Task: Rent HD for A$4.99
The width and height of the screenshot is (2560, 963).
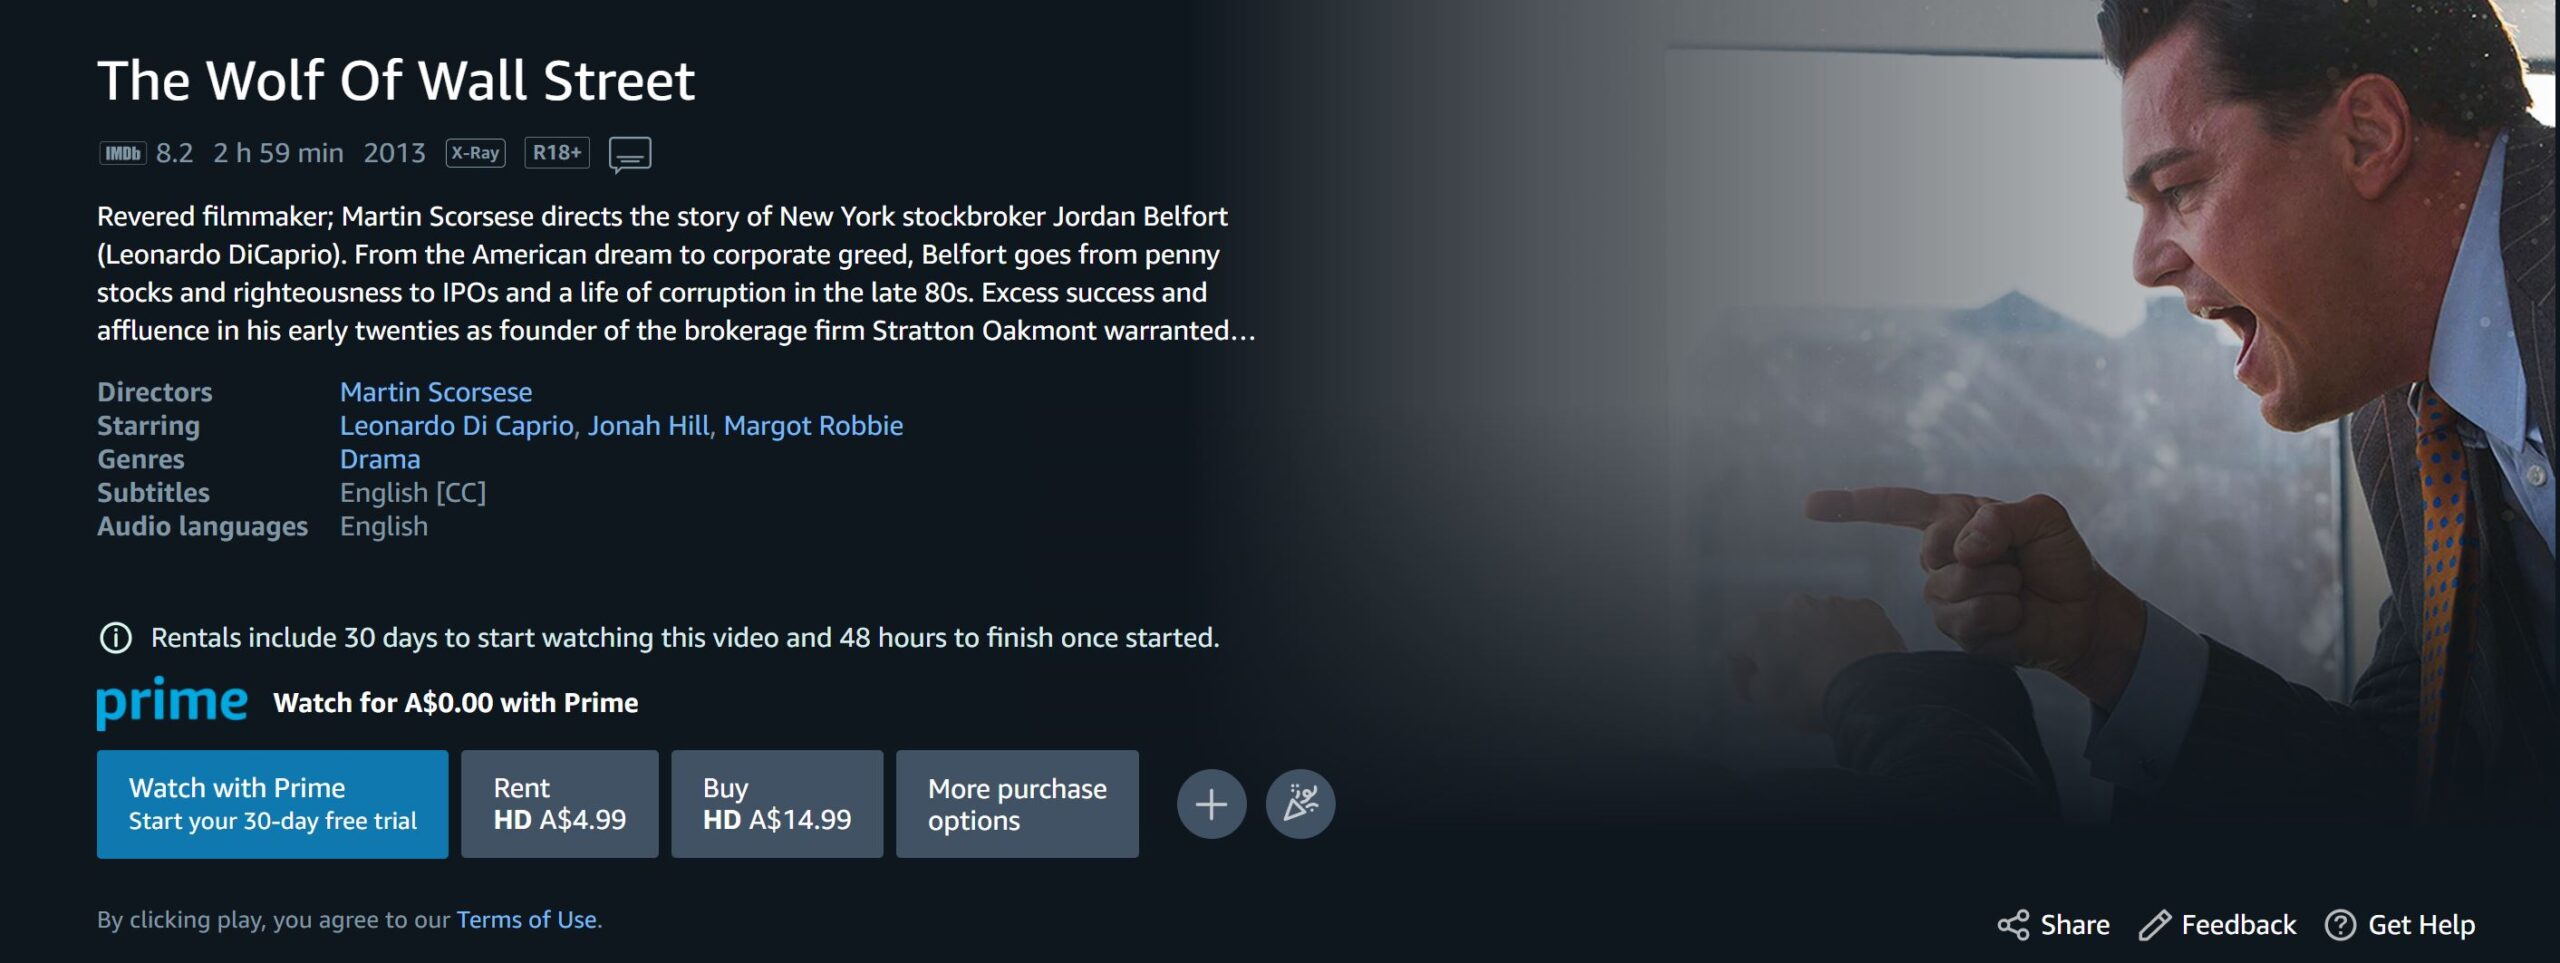Action: (560, 804)
